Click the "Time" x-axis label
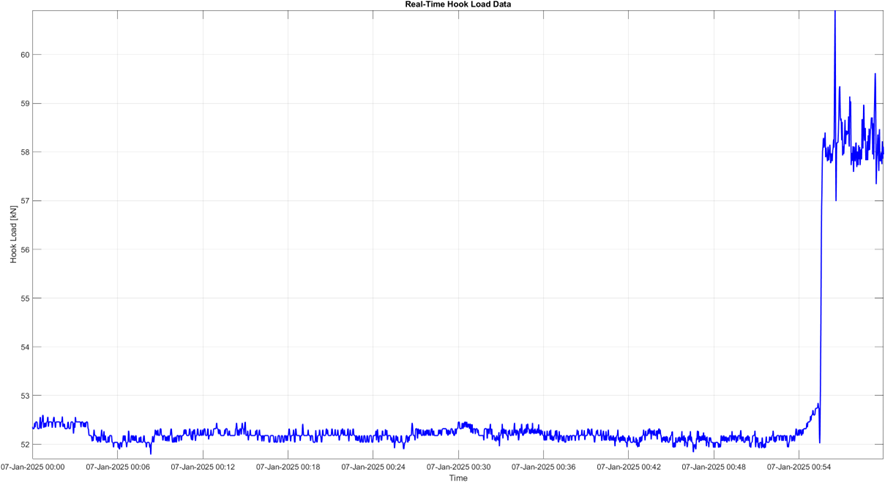The image size is (885, 482). (458, 477)
